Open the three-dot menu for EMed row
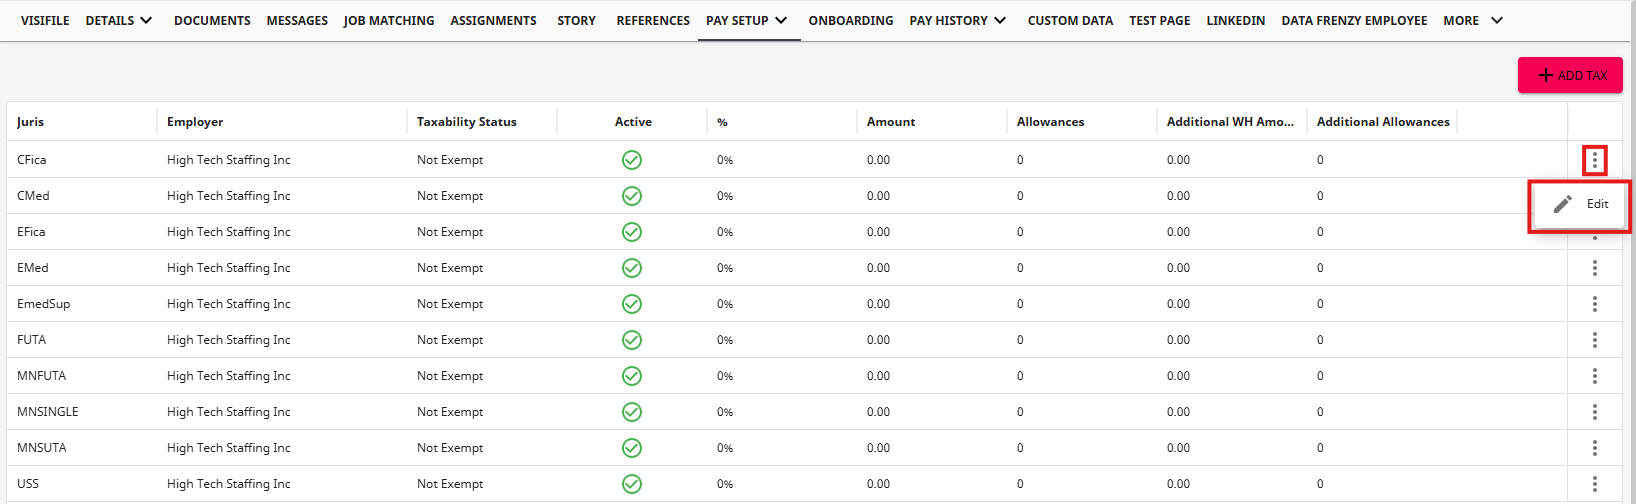 1594,268
